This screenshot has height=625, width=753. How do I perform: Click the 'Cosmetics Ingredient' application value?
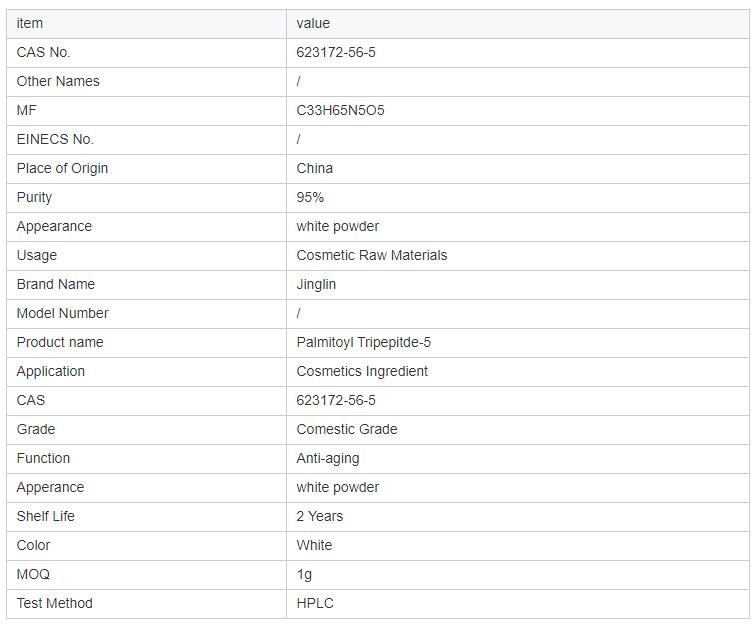point(362,371)
